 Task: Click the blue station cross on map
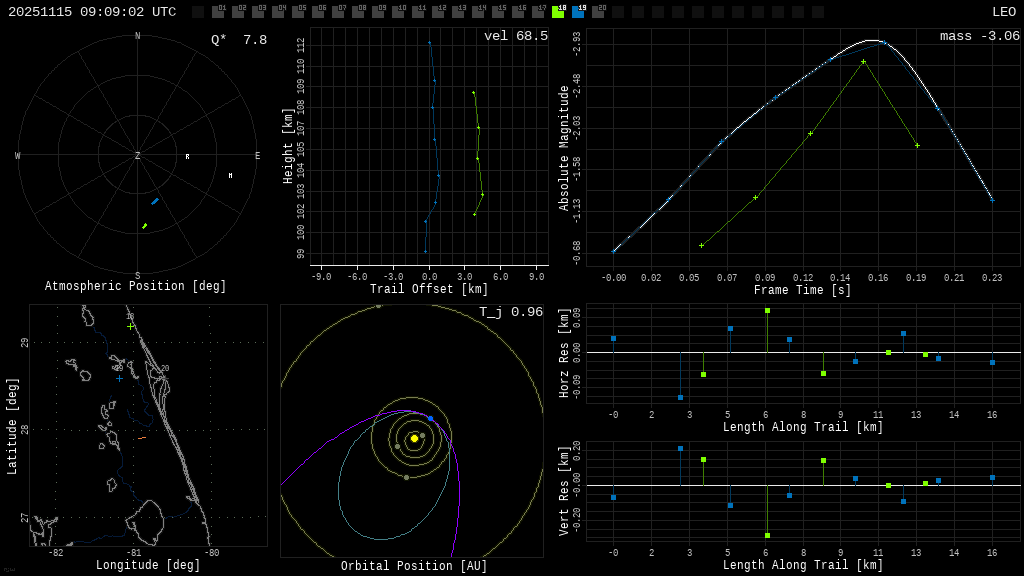click(x=119, y=378)
